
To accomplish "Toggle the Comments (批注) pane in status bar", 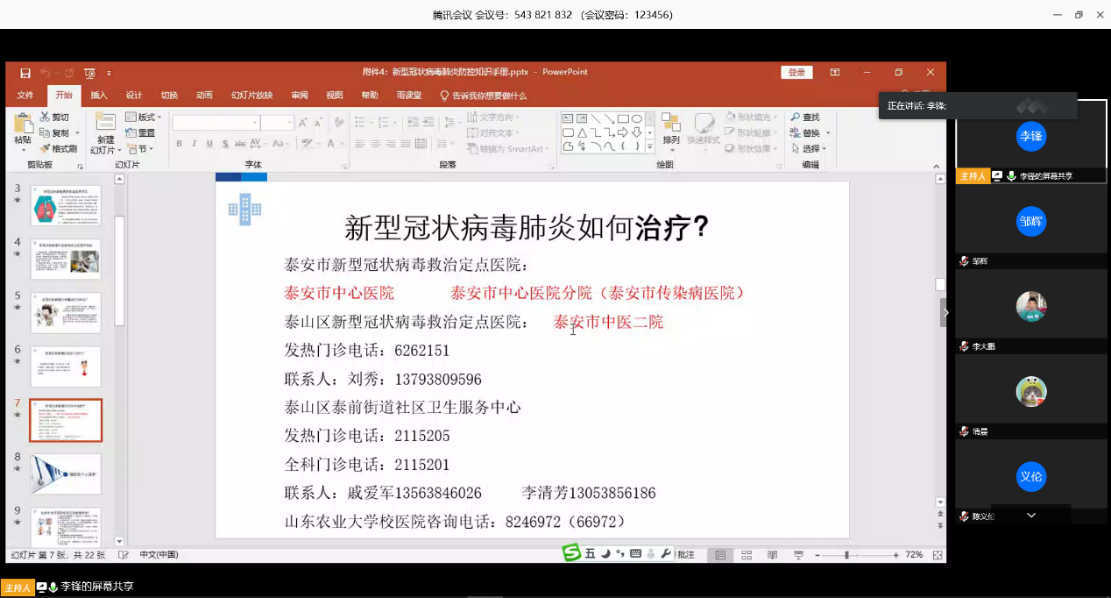I will (x=685, y=554).
